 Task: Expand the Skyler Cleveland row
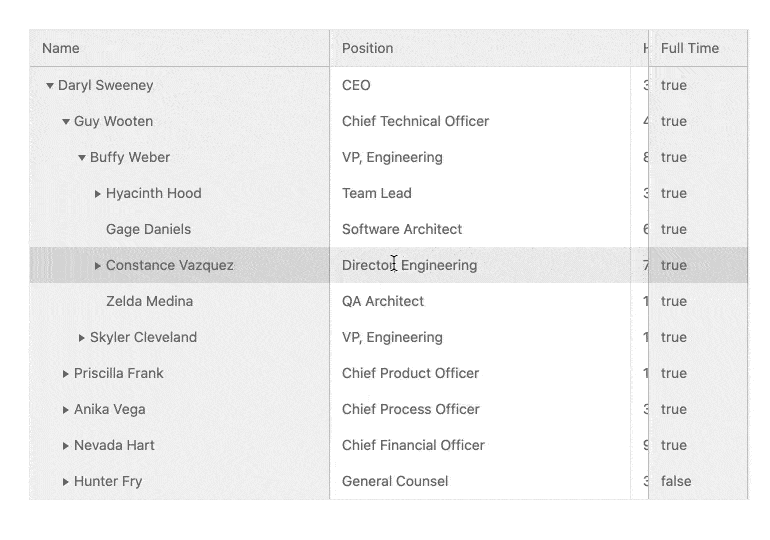82,338
